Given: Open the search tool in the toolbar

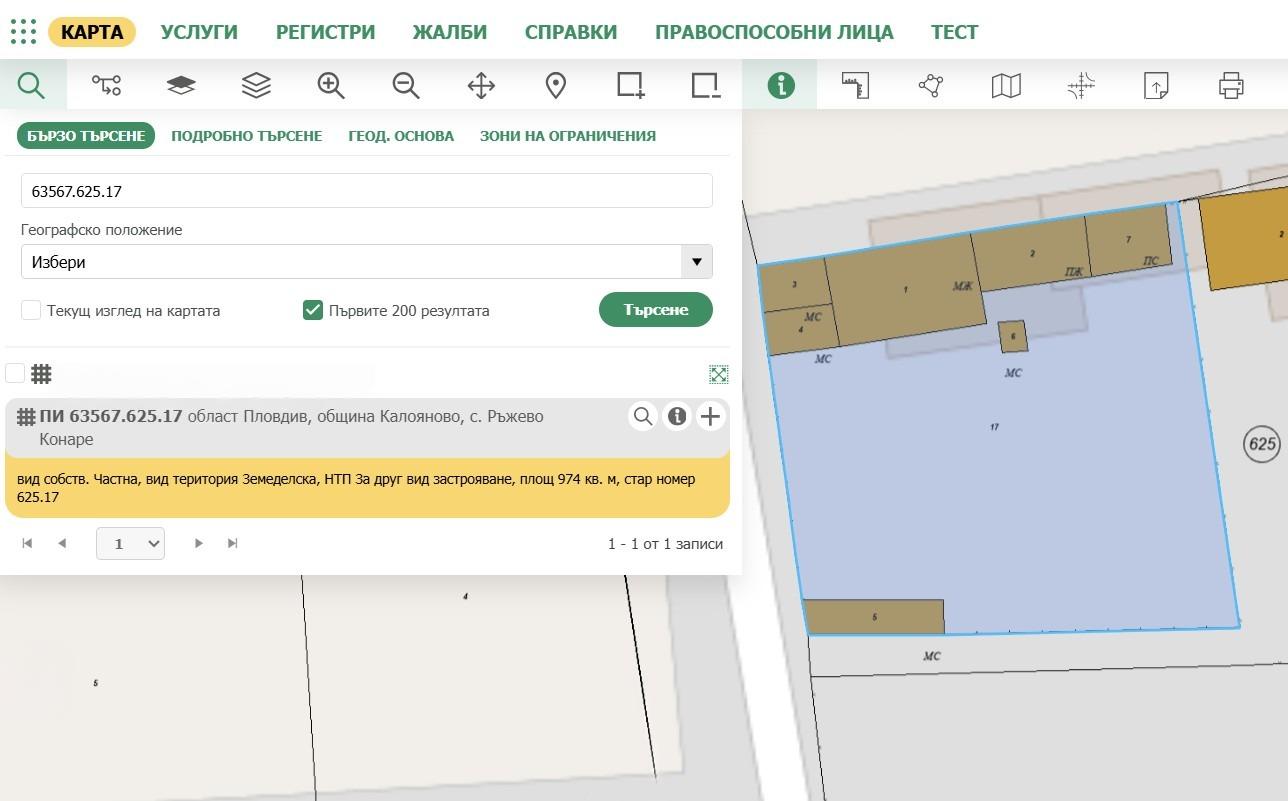Looking at the screenshot, I should (x=31, y=85).
